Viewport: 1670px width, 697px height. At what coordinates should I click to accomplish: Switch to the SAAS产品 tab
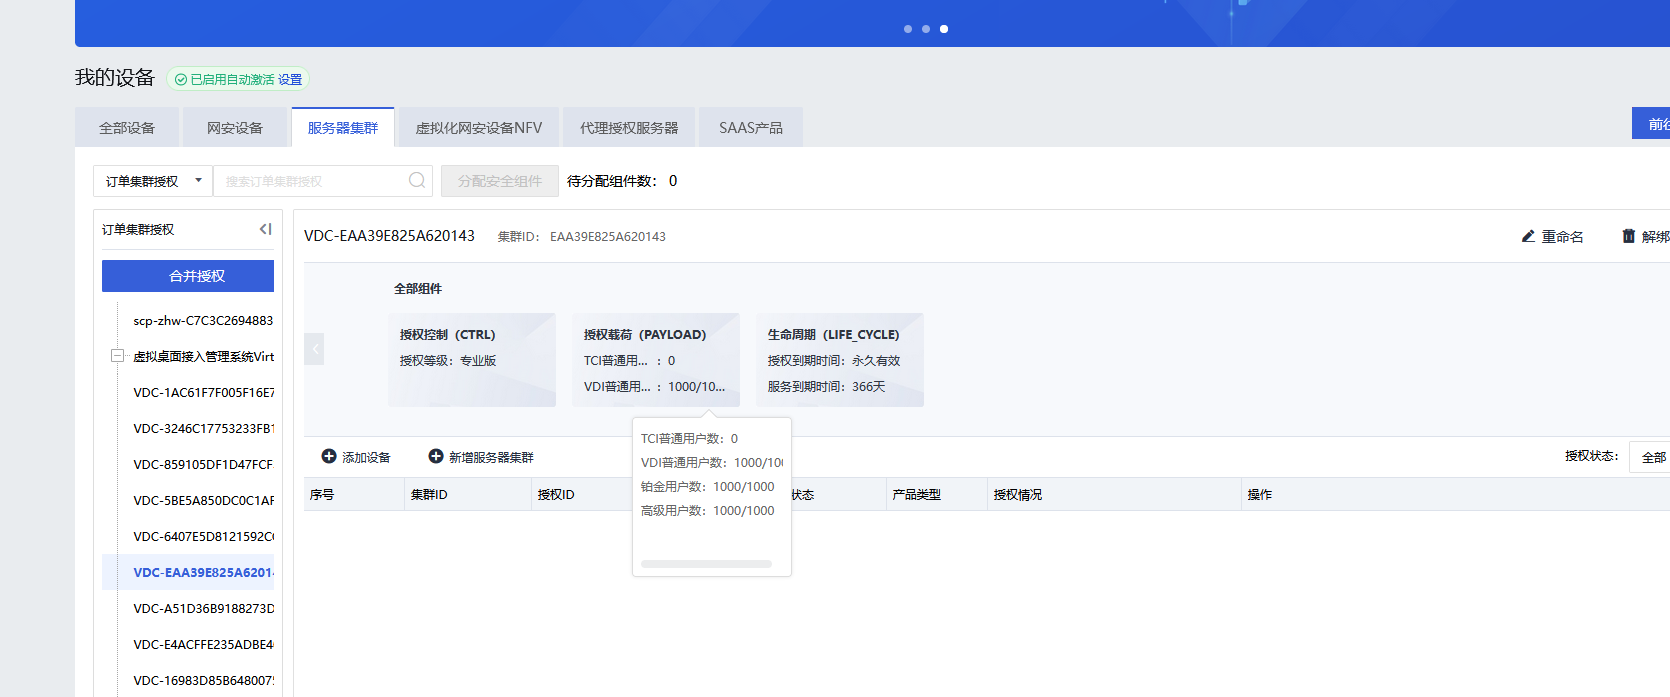750,128
